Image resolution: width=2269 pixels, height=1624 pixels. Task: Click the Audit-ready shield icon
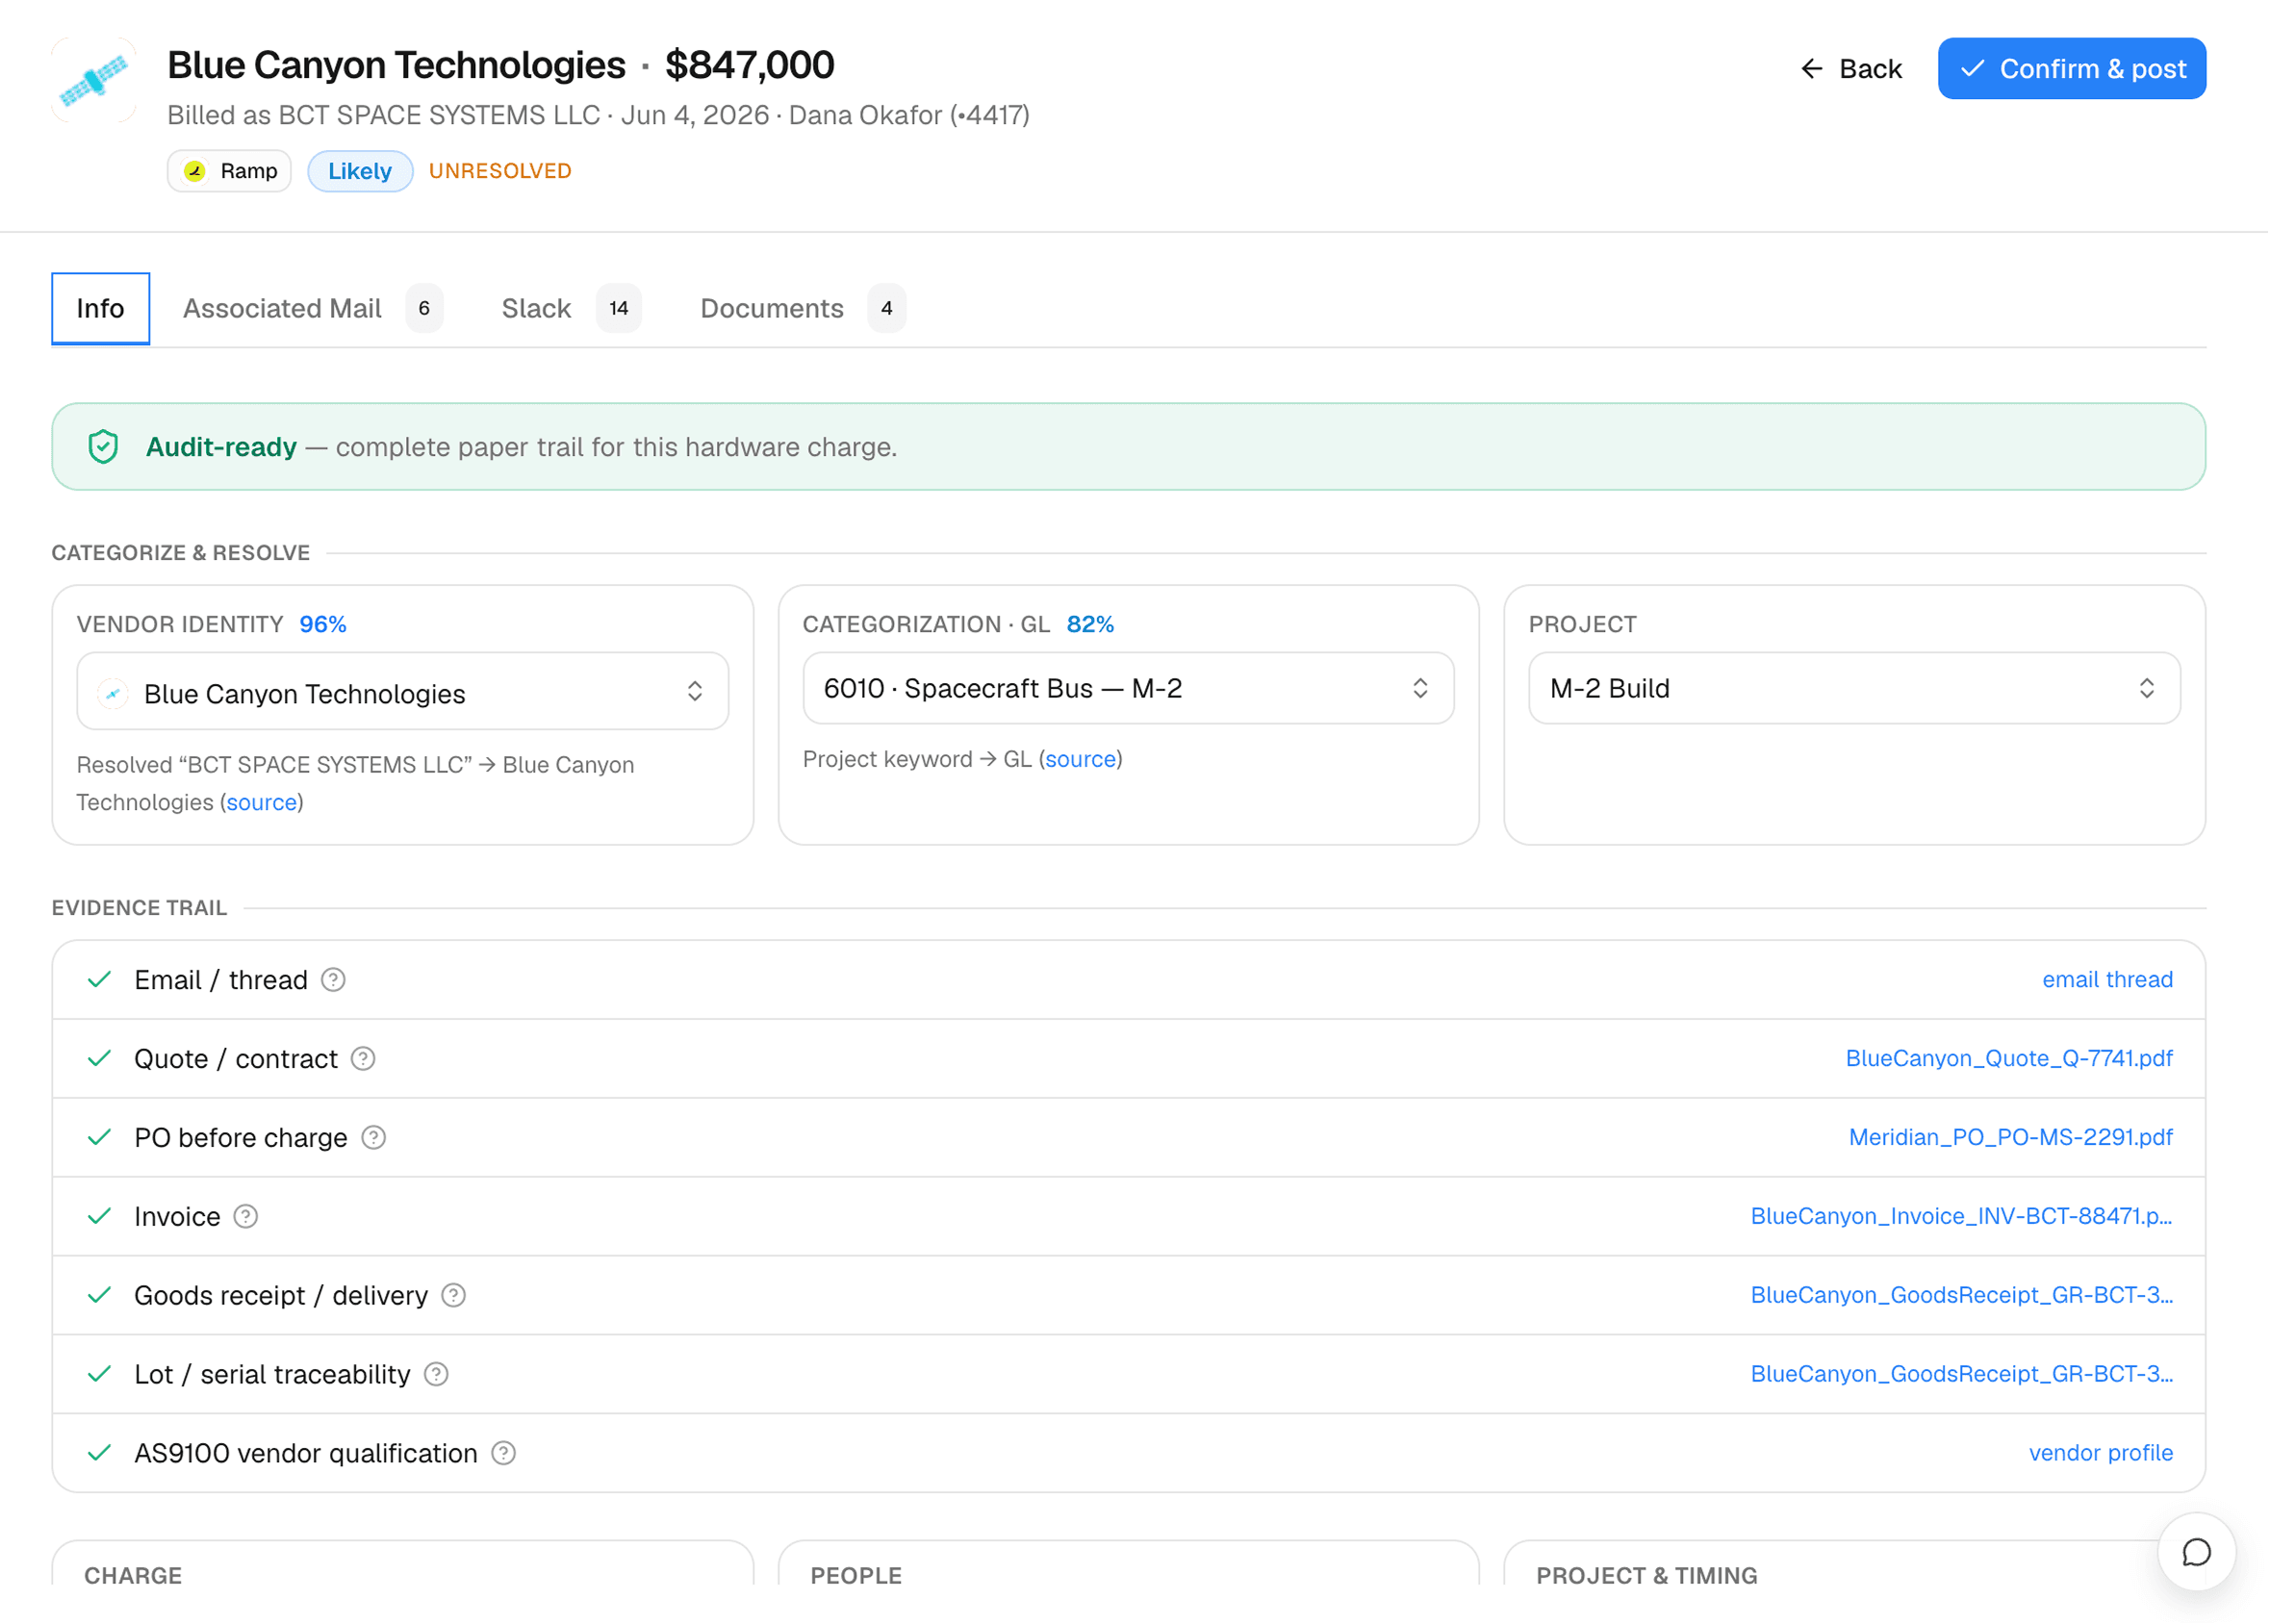point(103,447)
